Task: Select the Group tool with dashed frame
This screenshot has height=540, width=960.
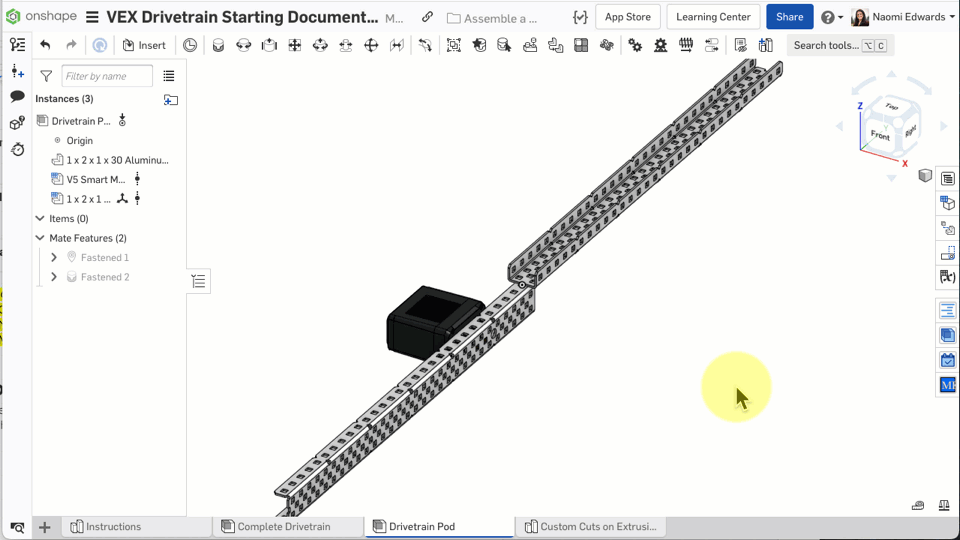Action: coord(454,45)
